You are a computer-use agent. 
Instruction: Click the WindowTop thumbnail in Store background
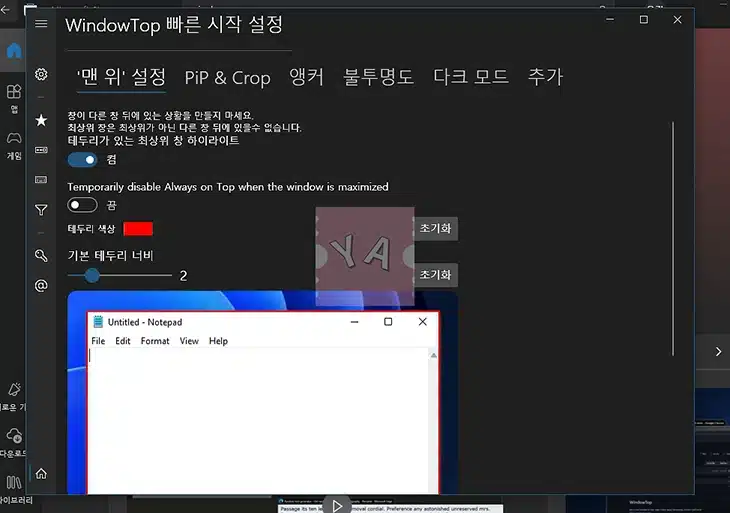pyautogui.click(x=669, y=505)
